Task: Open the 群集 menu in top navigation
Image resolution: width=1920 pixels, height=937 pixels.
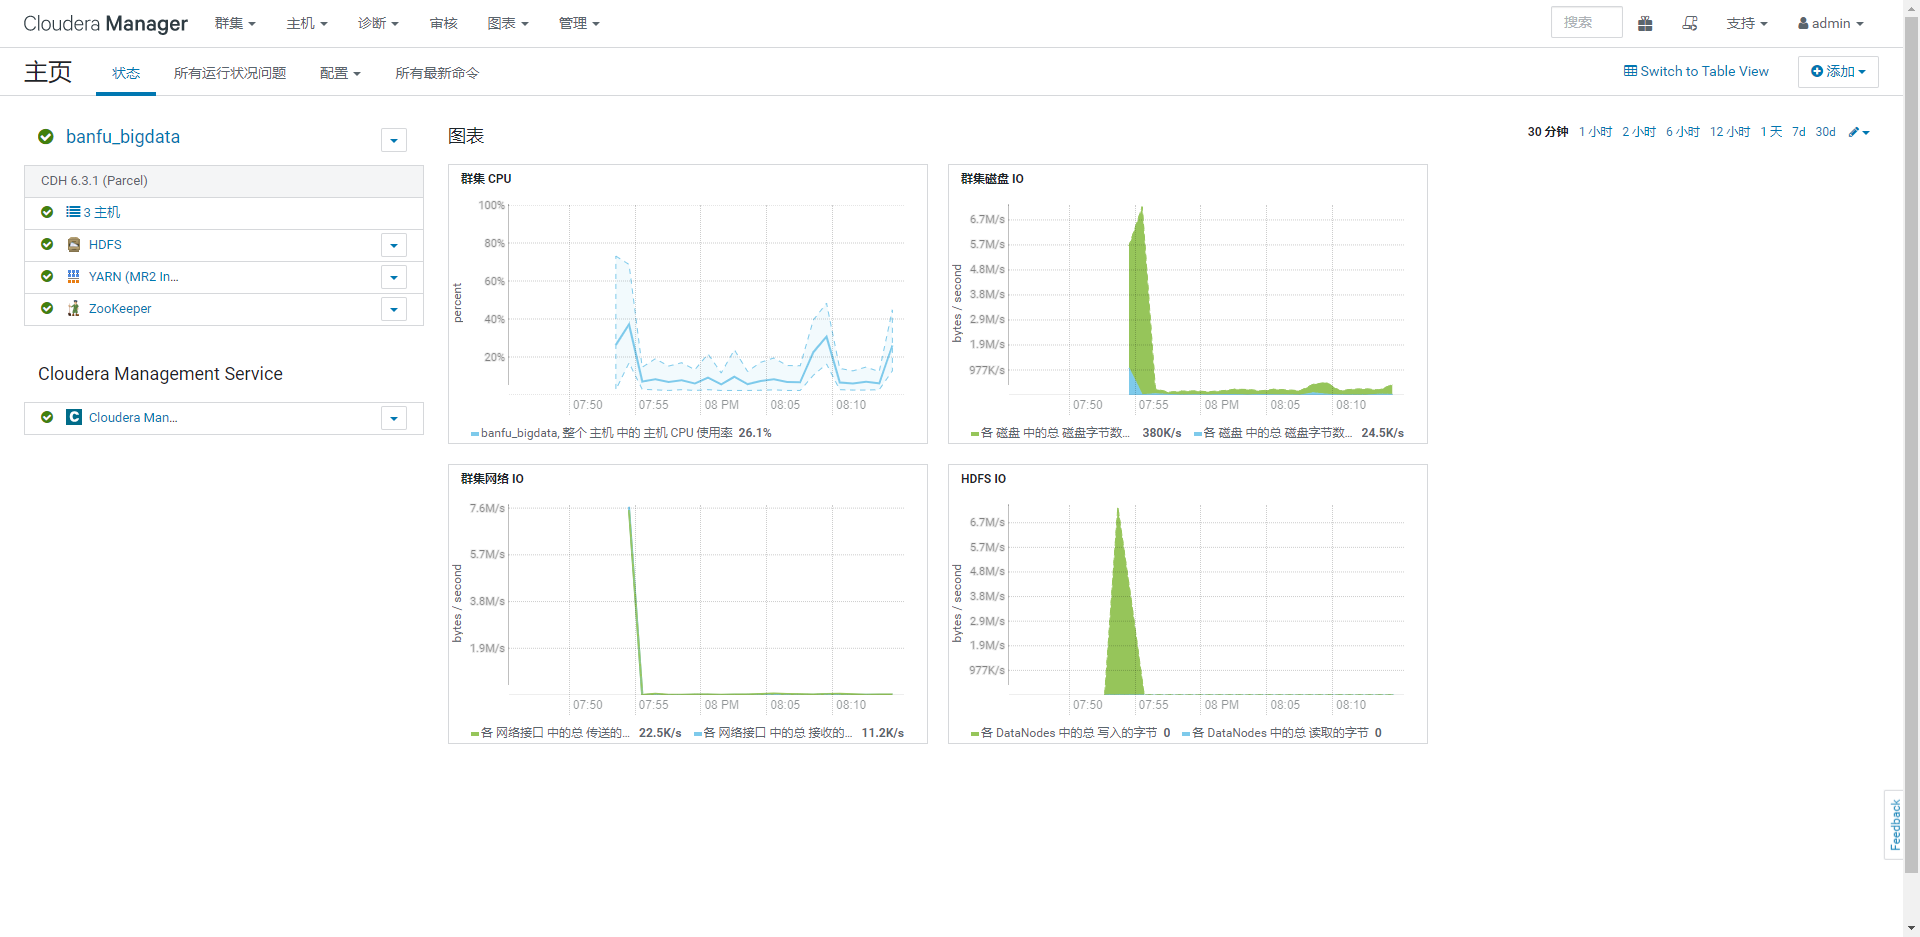Action: [x=235, y=23]
